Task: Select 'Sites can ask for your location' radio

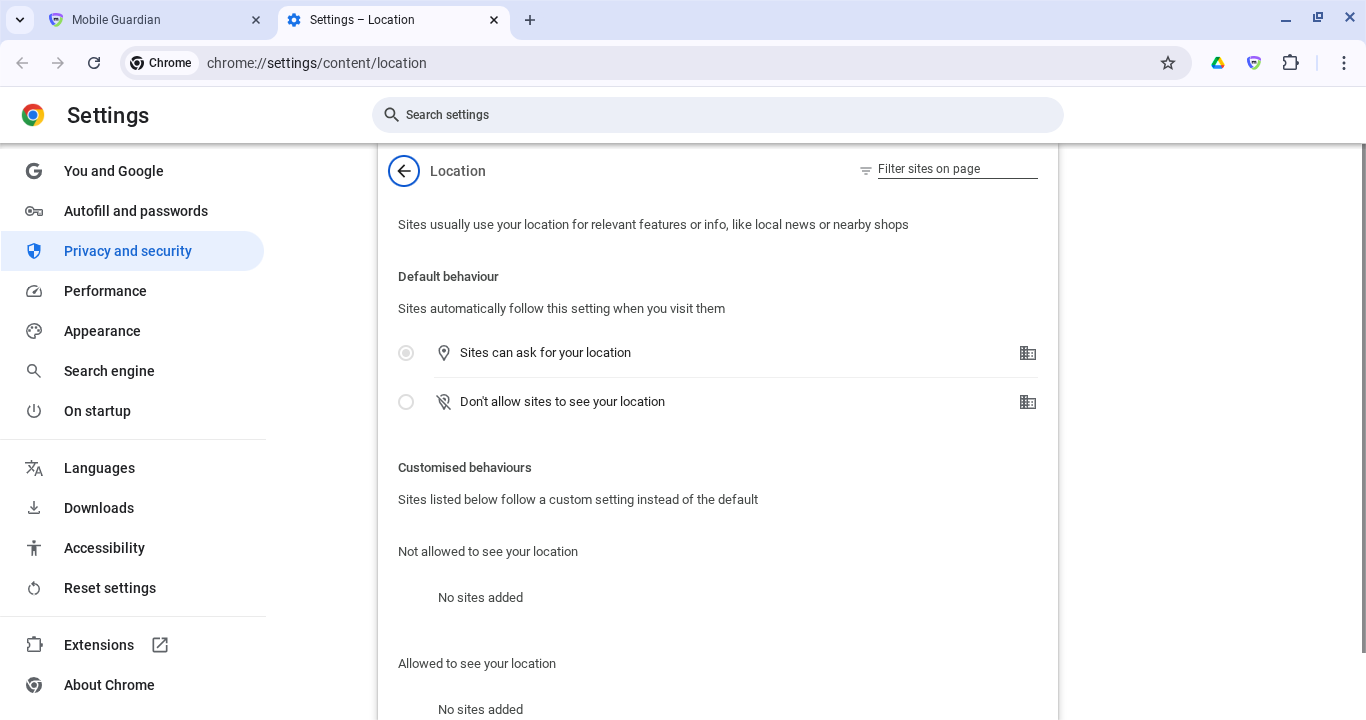Action: pyautogui.click(x=406, y=353)
